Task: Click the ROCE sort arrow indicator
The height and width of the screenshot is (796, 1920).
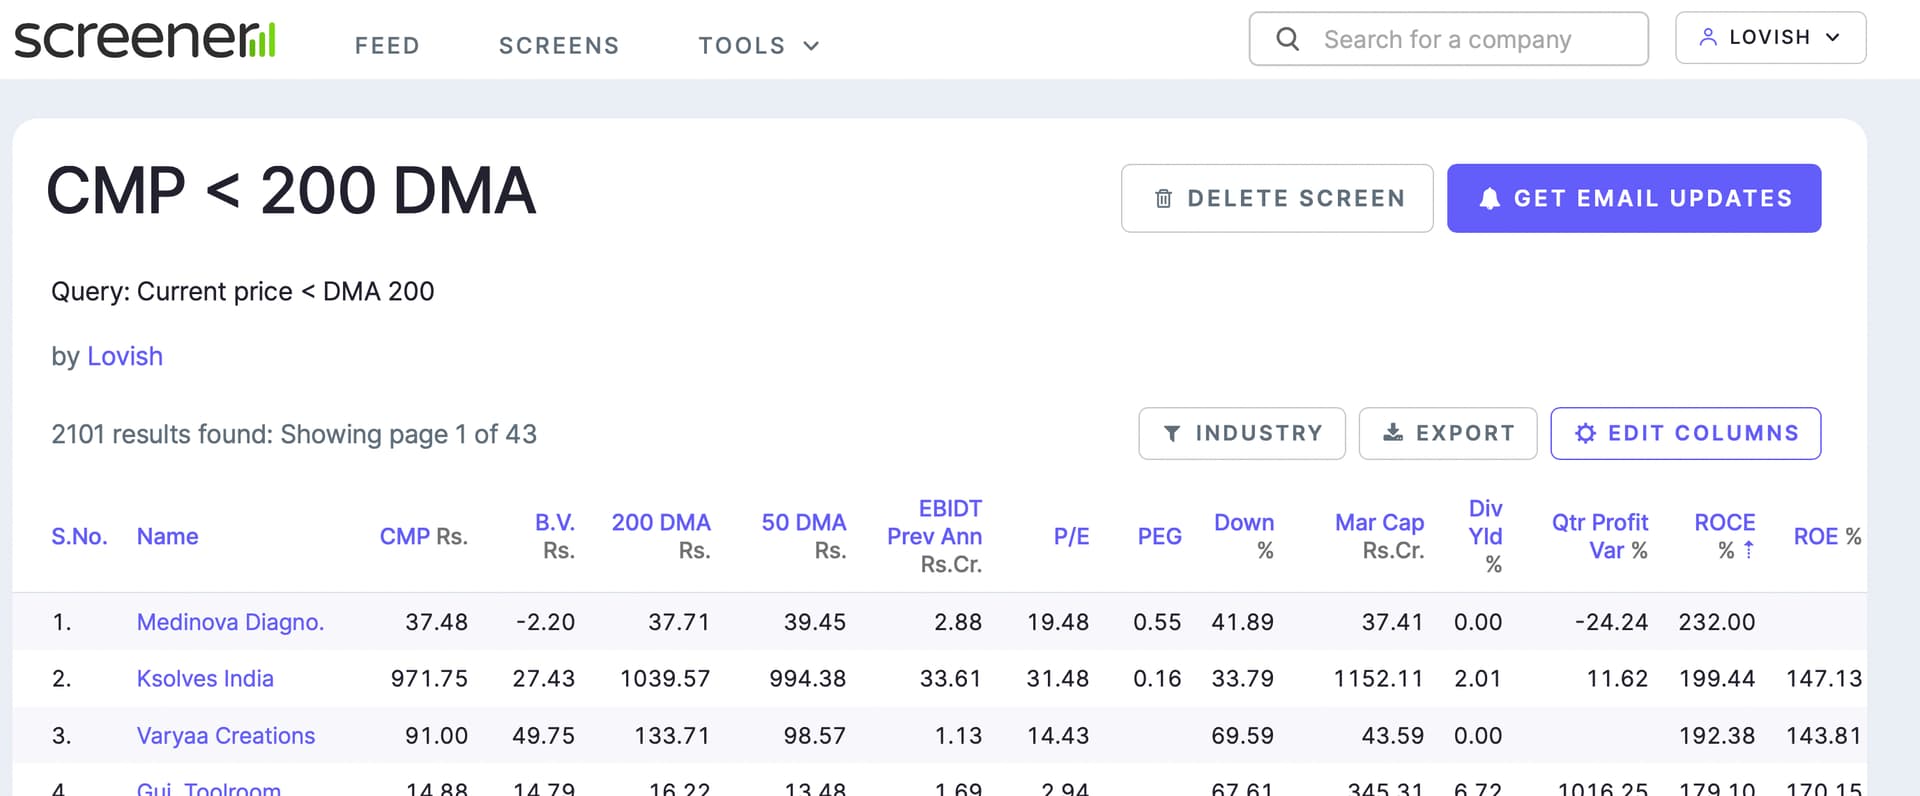Action: [x=1748, y=550]
